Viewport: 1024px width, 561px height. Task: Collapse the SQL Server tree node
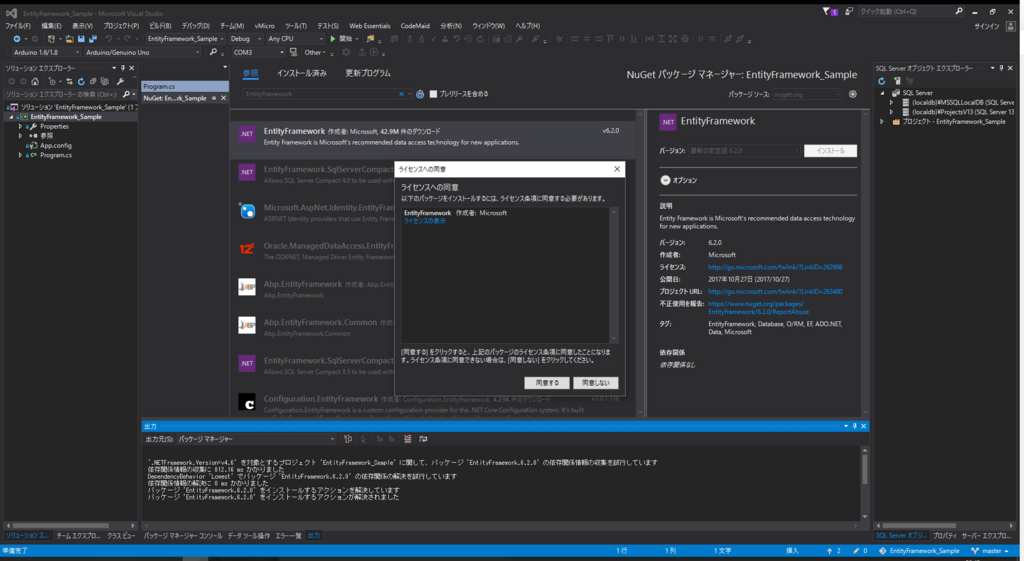click(x=882, y=93)
